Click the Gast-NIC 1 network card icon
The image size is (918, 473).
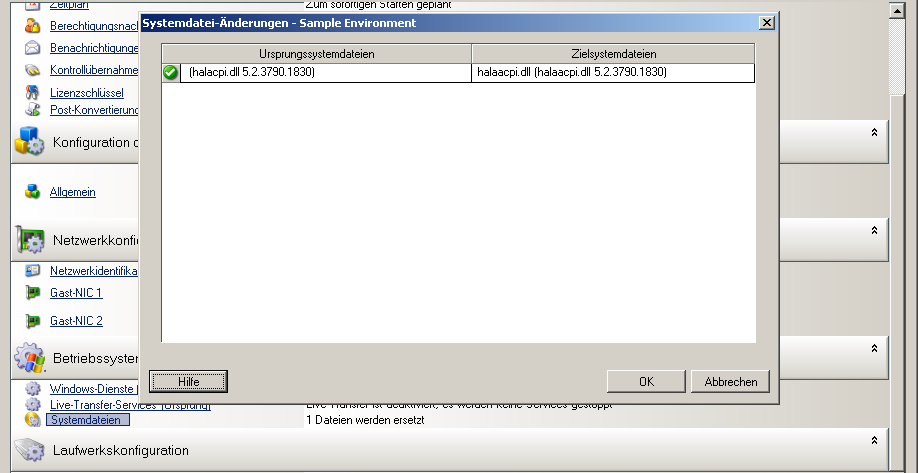coord(32,293)
